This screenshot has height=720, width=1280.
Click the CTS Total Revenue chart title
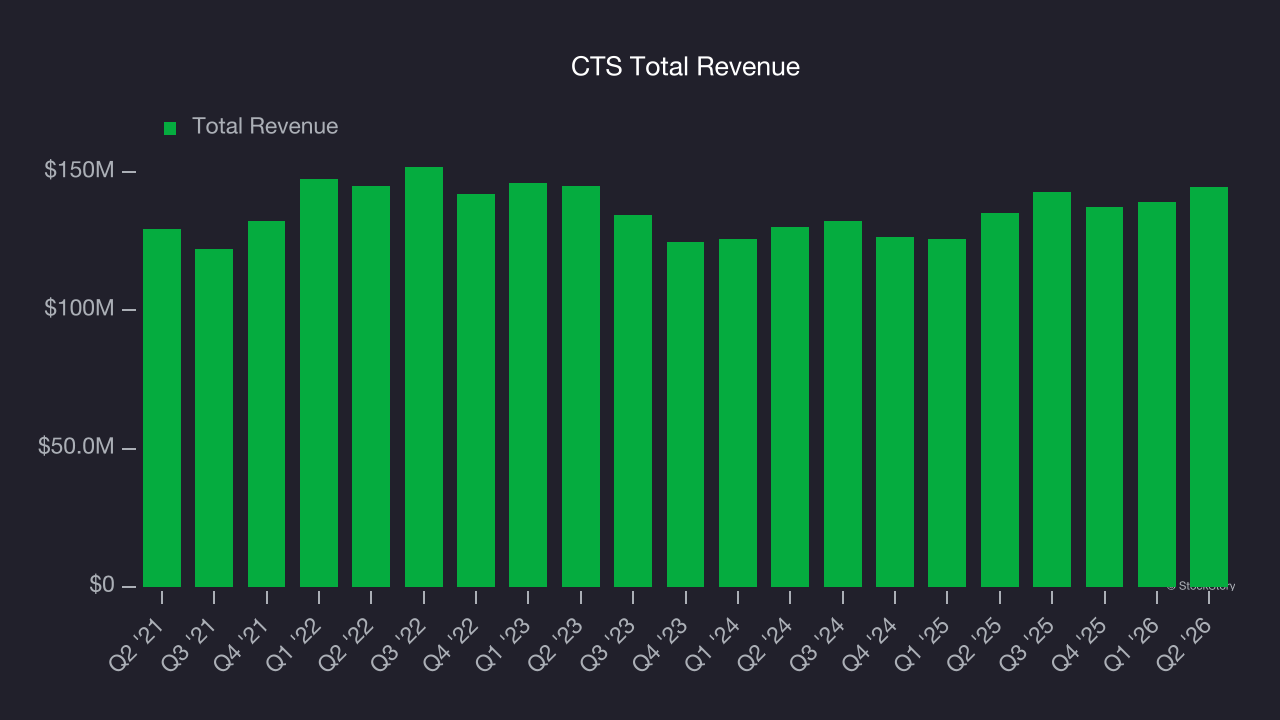tap(685, 67)
